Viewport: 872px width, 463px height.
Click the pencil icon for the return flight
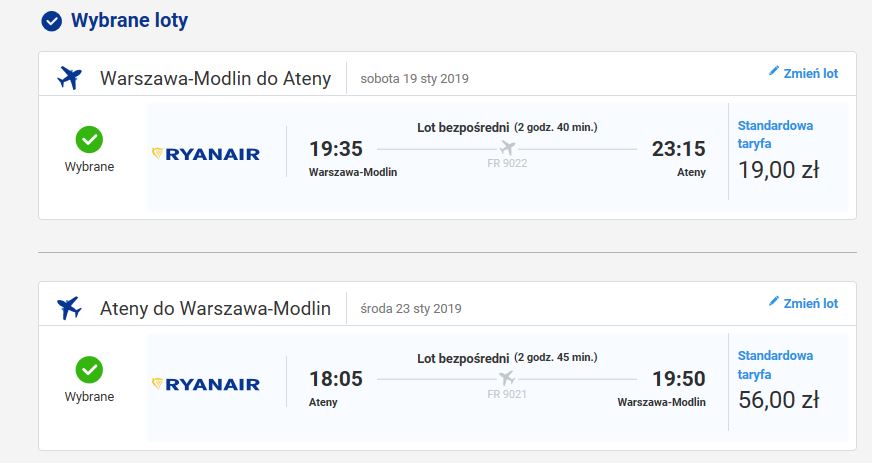coord(774,301)
